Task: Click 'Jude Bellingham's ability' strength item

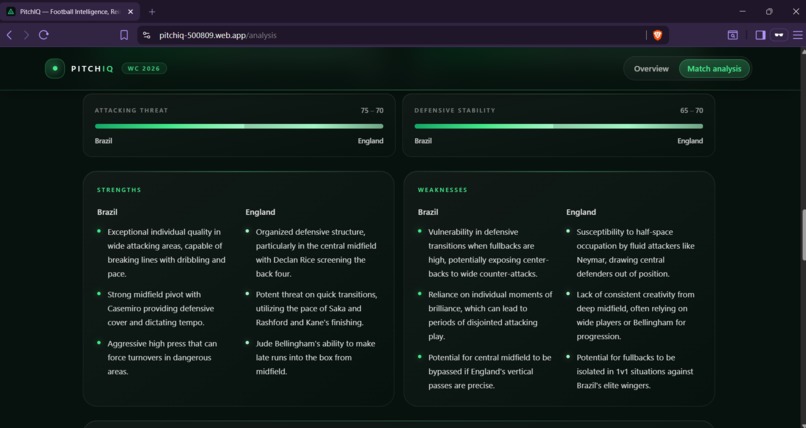Action: click(x=315, y=357)
